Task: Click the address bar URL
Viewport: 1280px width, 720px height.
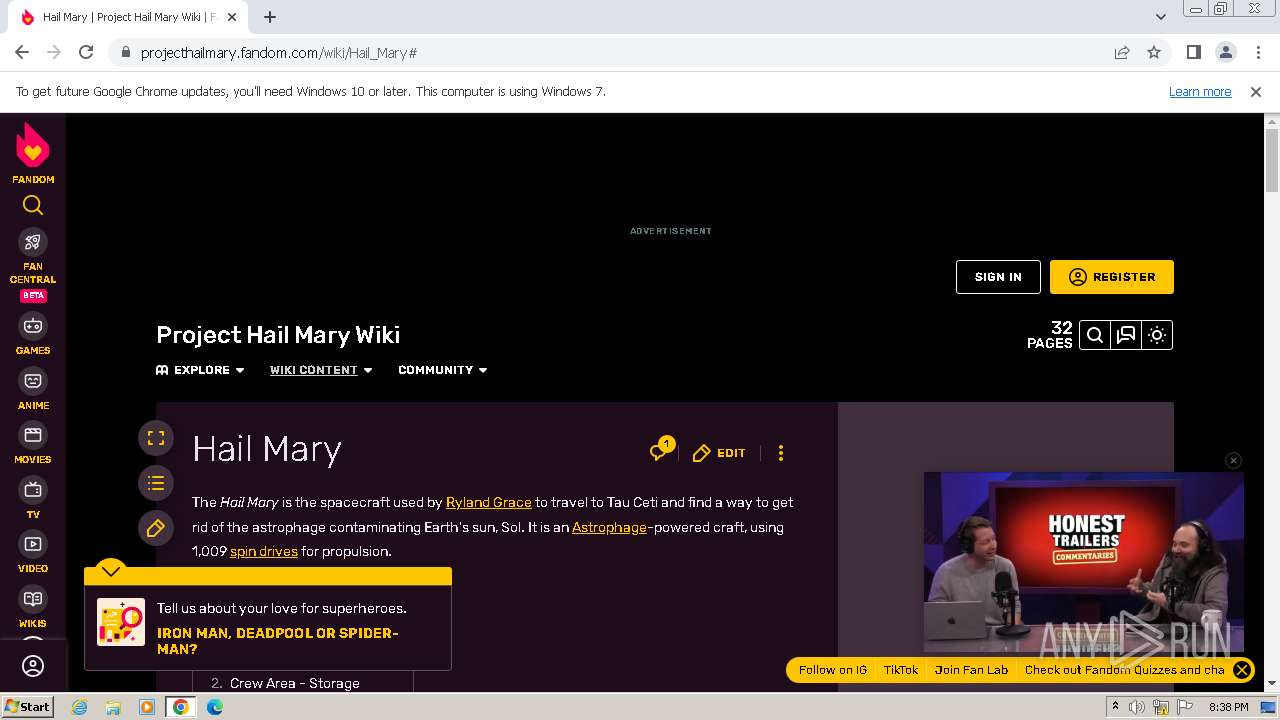Action: 279,53
